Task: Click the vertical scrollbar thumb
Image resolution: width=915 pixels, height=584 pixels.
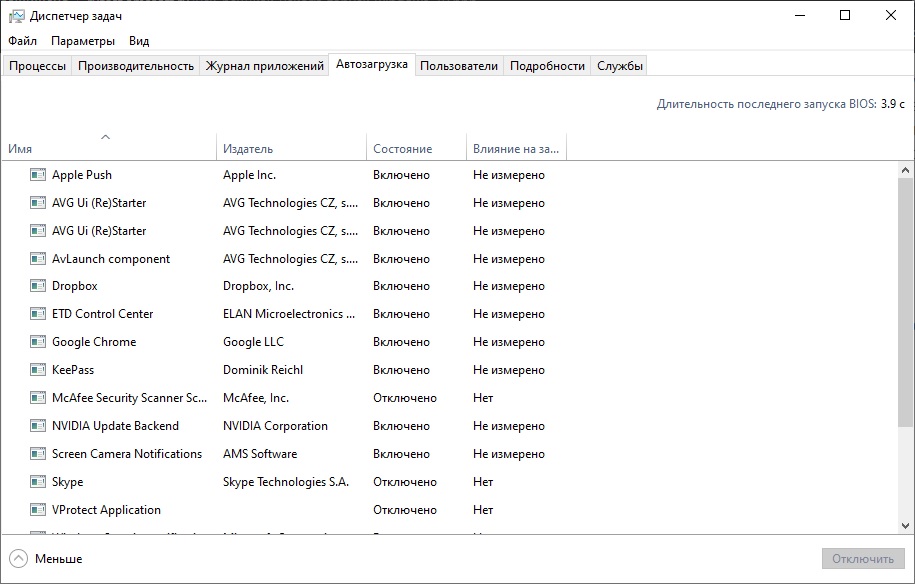Action: (905, 302)
